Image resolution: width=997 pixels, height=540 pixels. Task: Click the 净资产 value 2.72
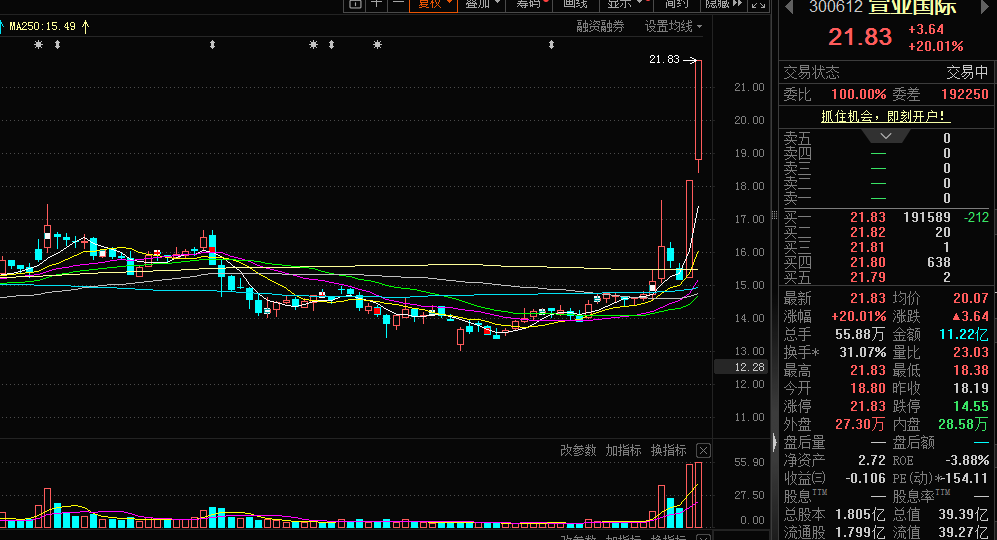872,460
